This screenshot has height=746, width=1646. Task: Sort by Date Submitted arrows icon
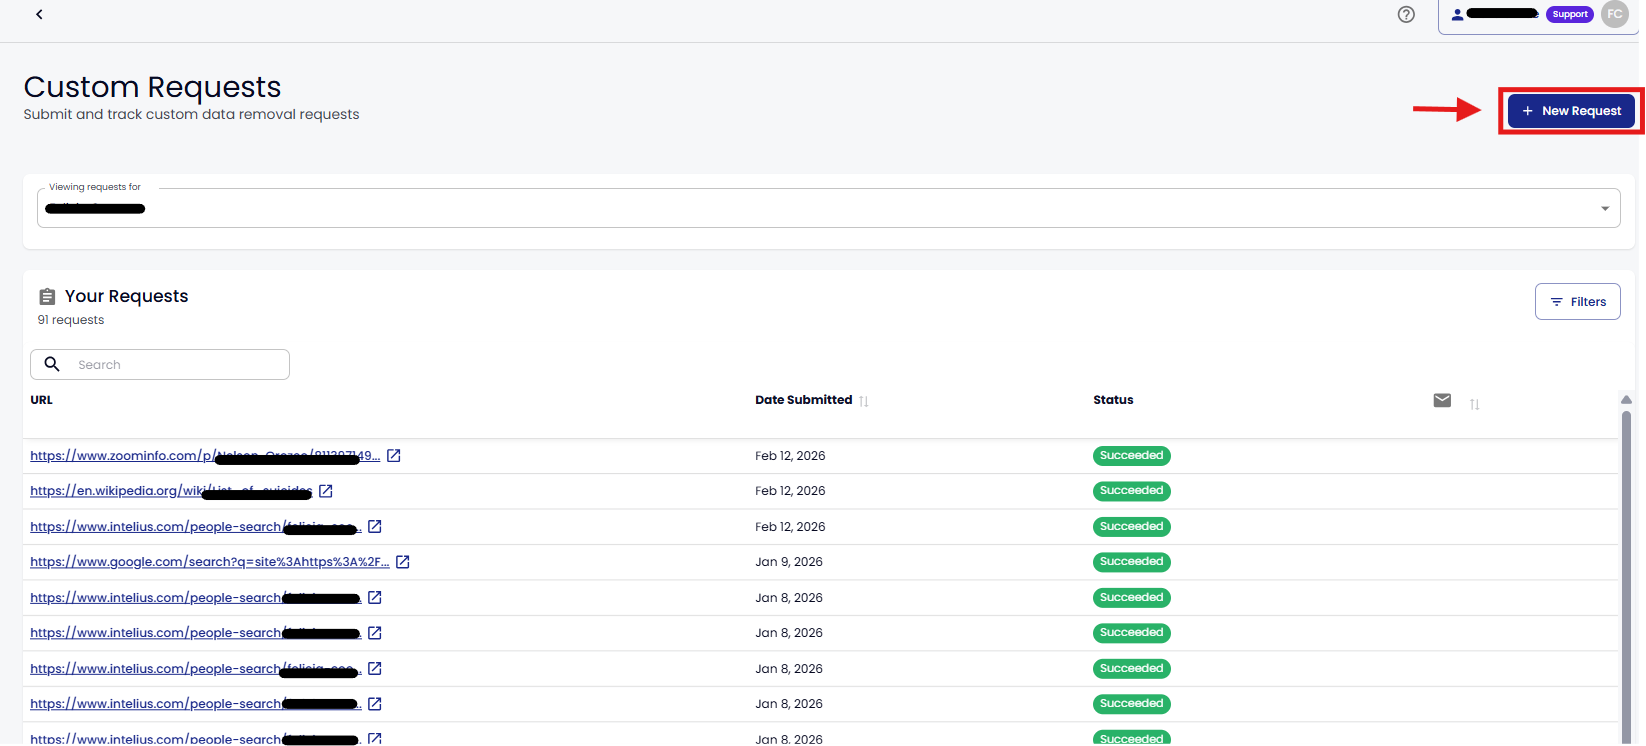(x=864, y=401)
